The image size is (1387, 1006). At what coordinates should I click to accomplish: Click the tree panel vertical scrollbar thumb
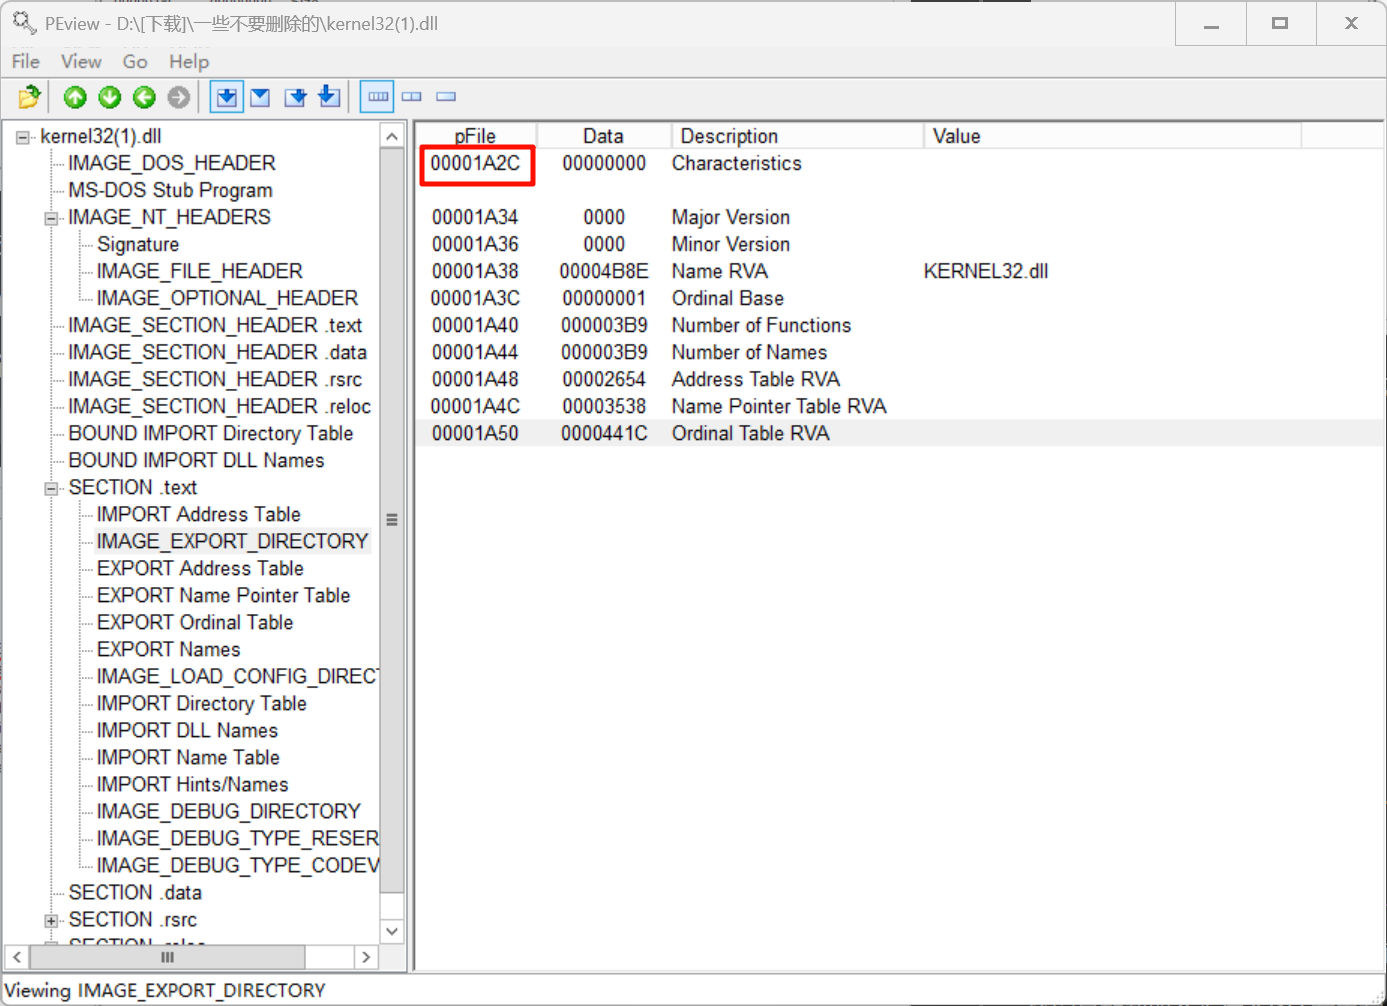(392, 520)
